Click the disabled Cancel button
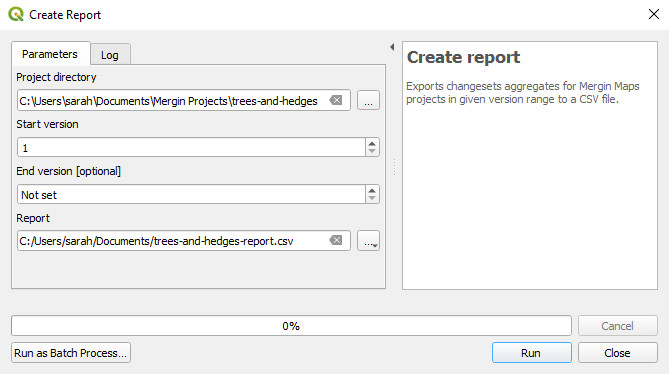669x374 pixels. (617, 326)
